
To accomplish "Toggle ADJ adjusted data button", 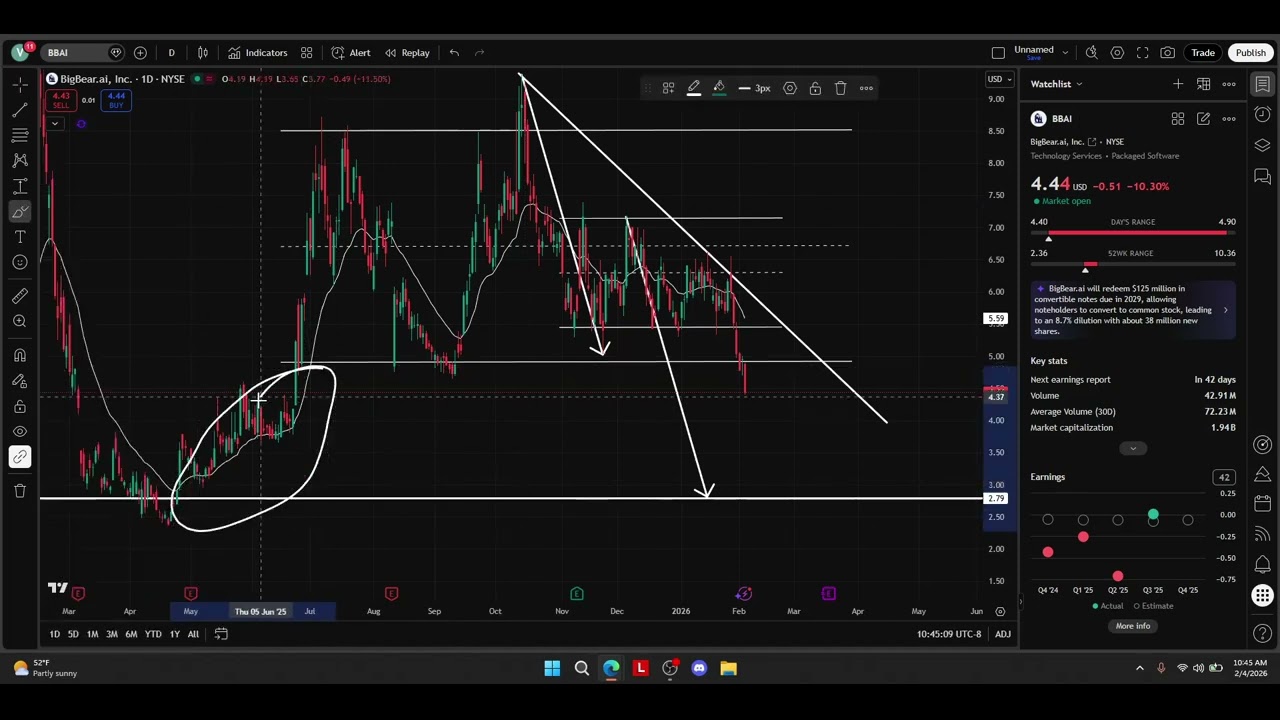I will [1003, 634].
